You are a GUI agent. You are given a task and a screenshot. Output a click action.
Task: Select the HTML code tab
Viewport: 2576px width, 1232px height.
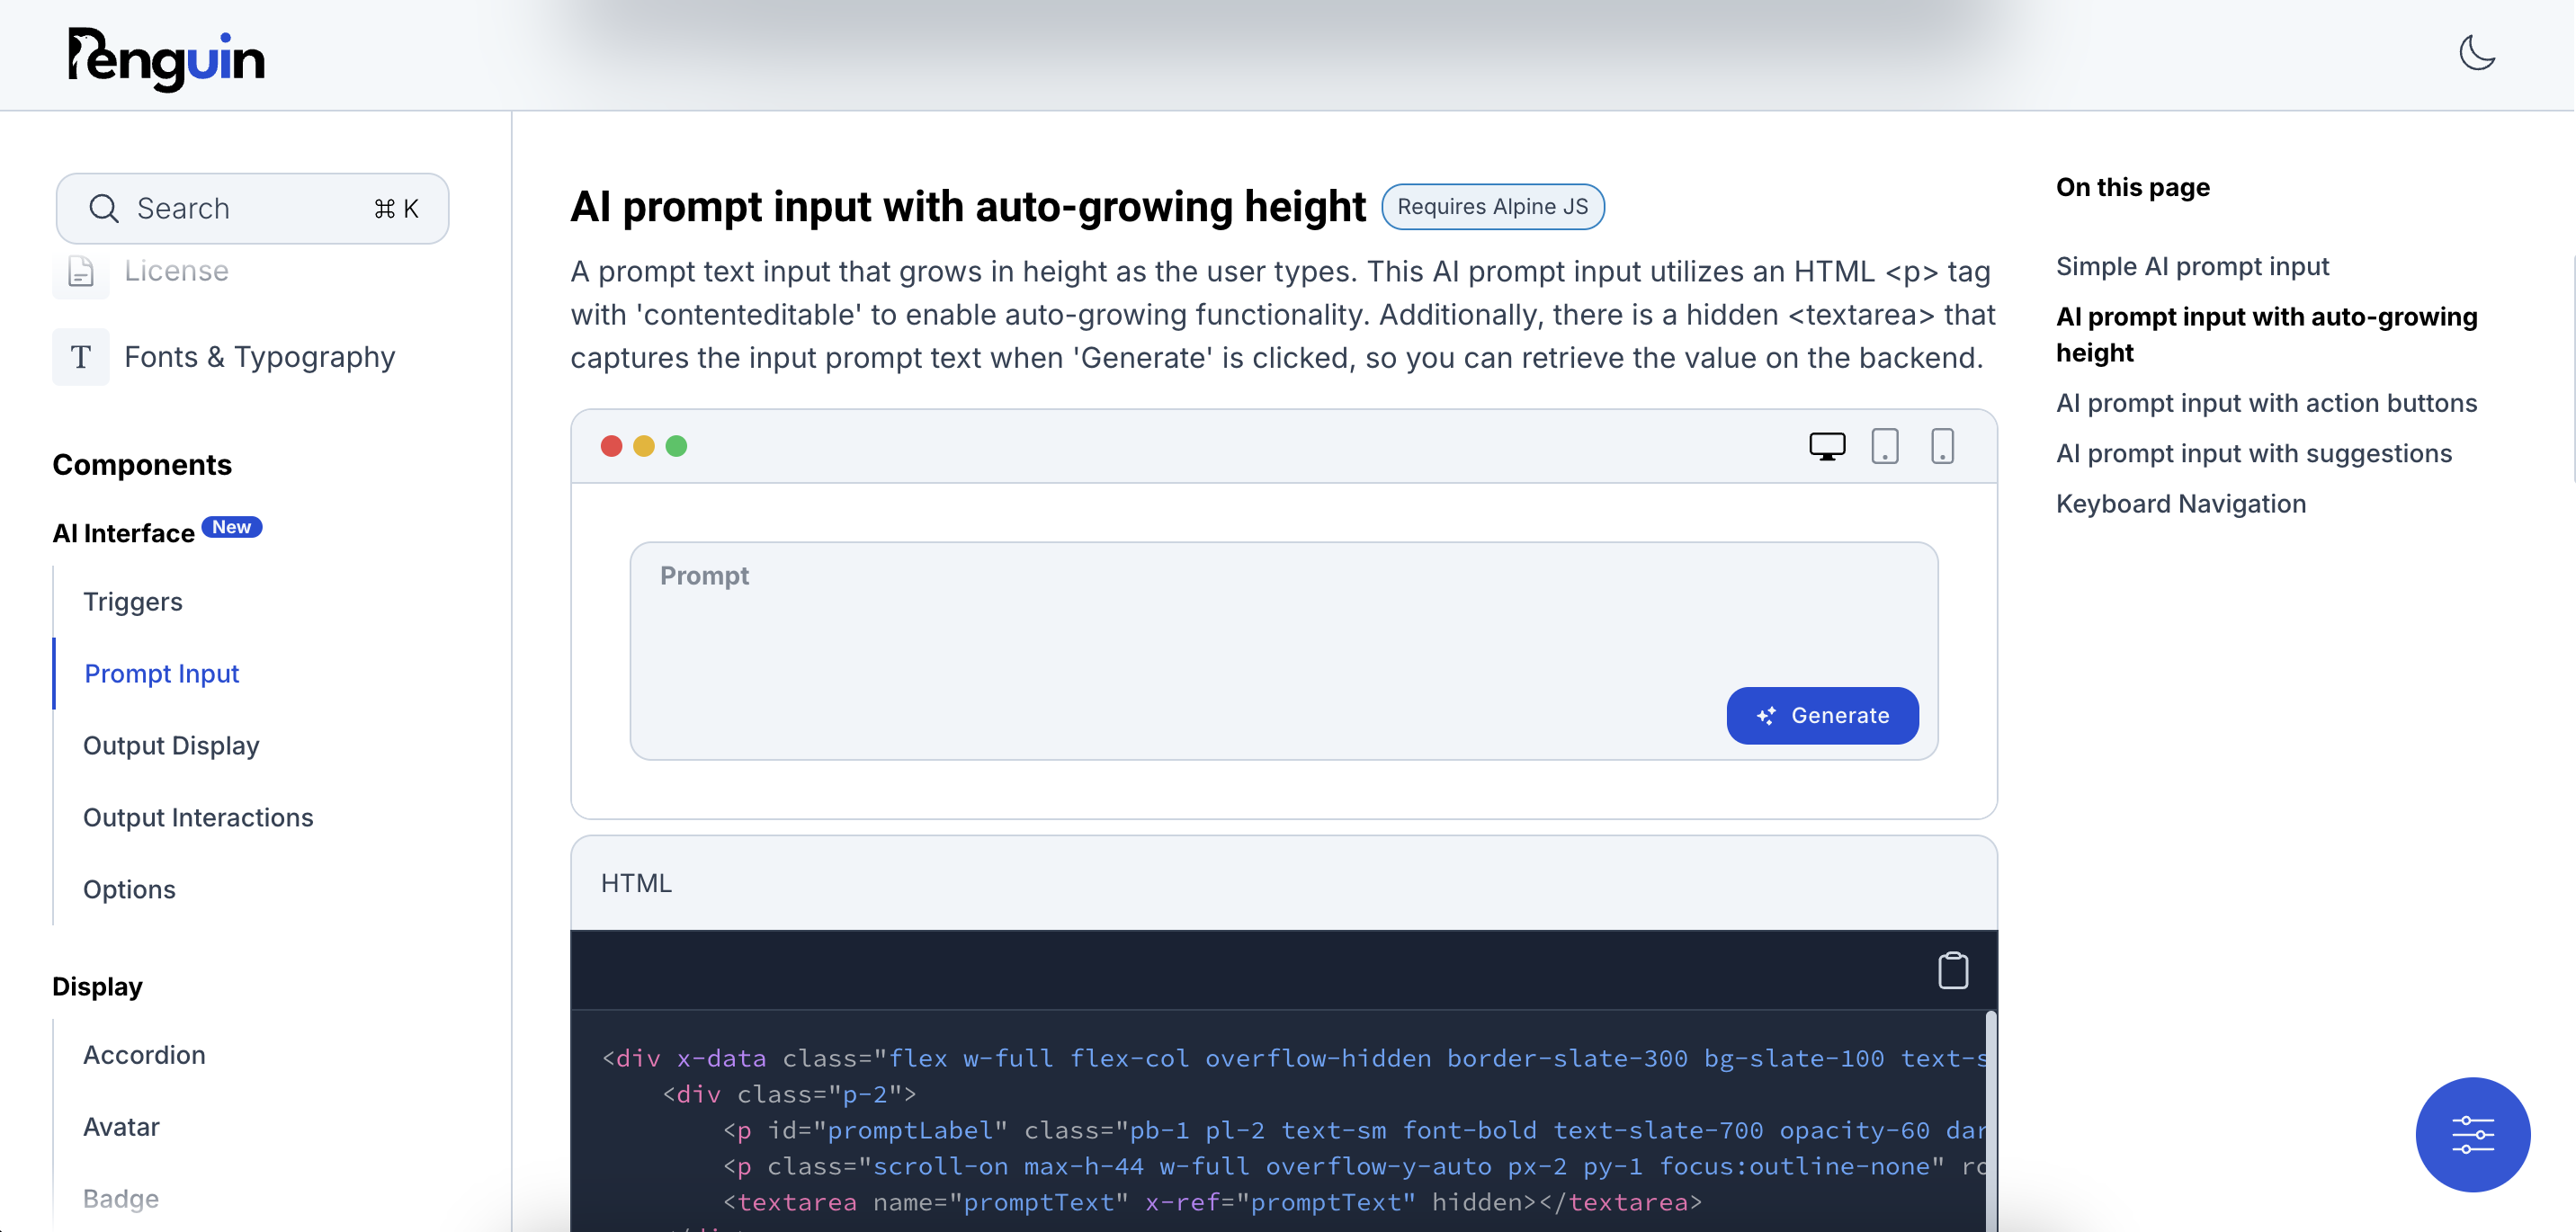coord(636,883)
